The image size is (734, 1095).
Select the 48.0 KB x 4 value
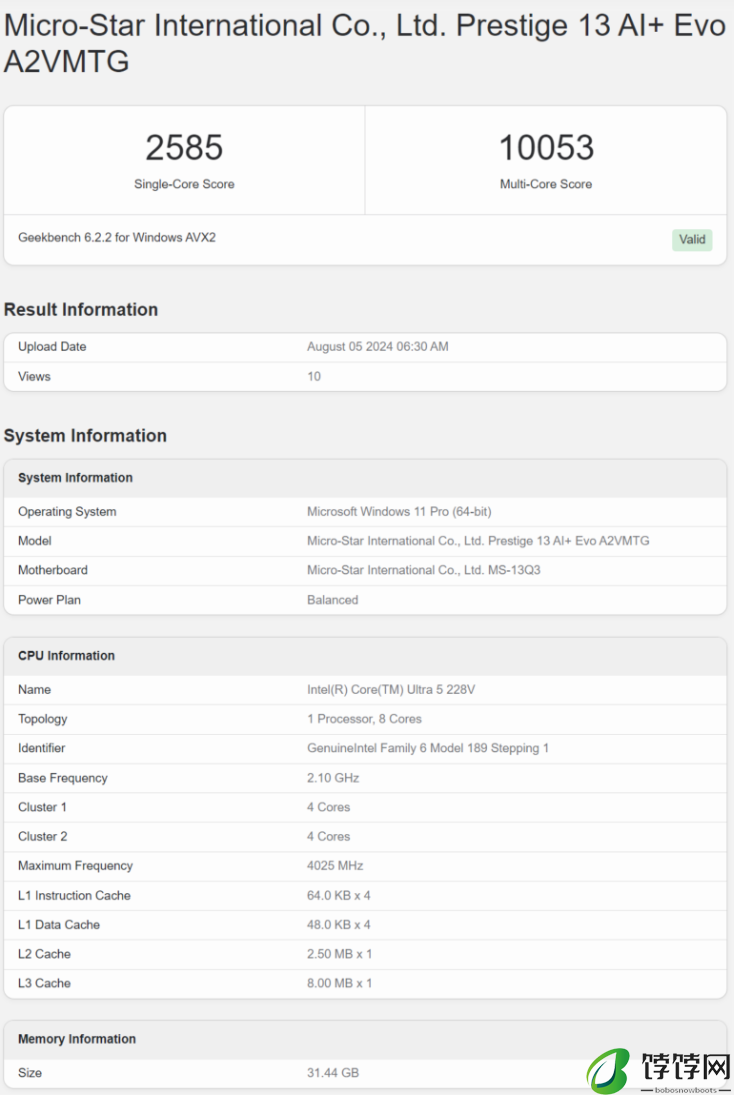(x=339, y=925)
